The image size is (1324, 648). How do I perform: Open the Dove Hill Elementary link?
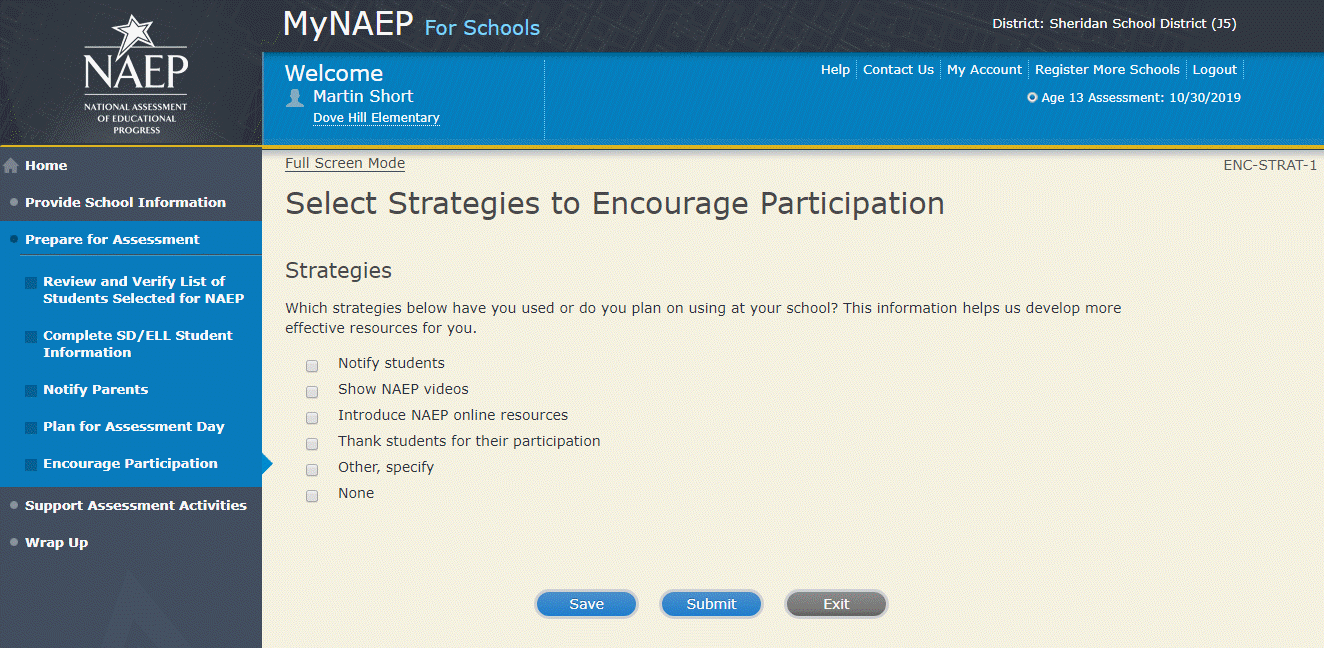click(x=376, y=118)
